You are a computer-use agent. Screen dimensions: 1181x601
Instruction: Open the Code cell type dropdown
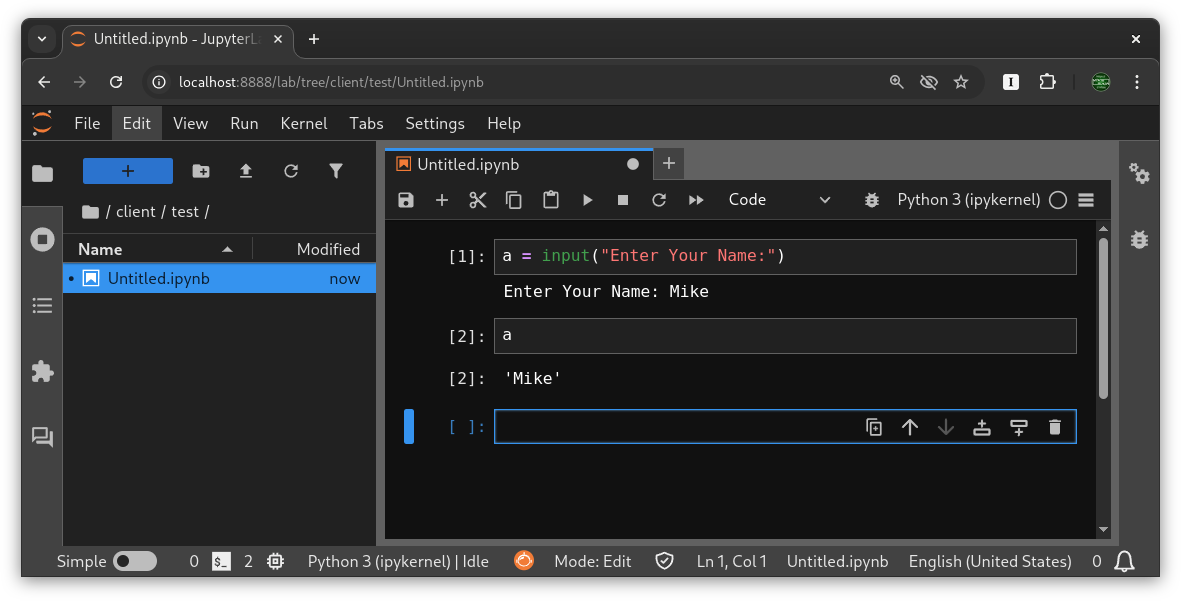(x=779, y=200)
